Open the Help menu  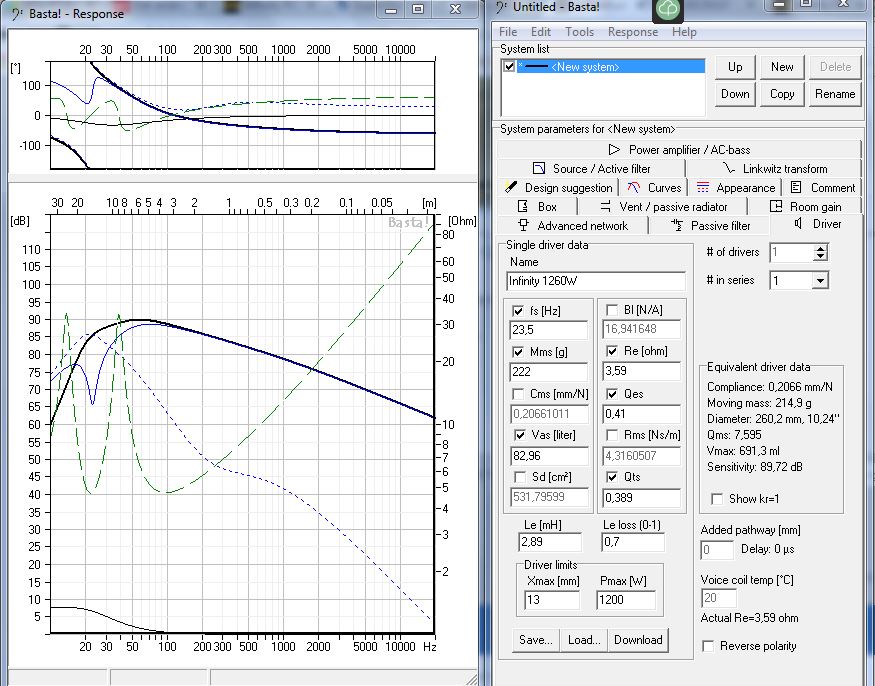pyautogui.click(x=684, y=32)
